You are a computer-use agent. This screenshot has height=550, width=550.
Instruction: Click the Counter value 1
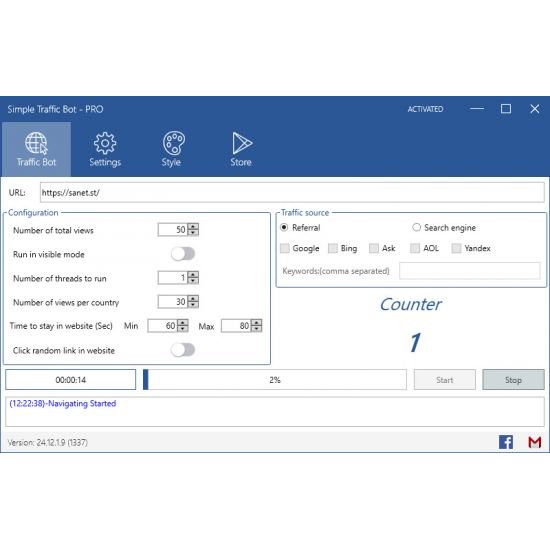pos(415,342)
